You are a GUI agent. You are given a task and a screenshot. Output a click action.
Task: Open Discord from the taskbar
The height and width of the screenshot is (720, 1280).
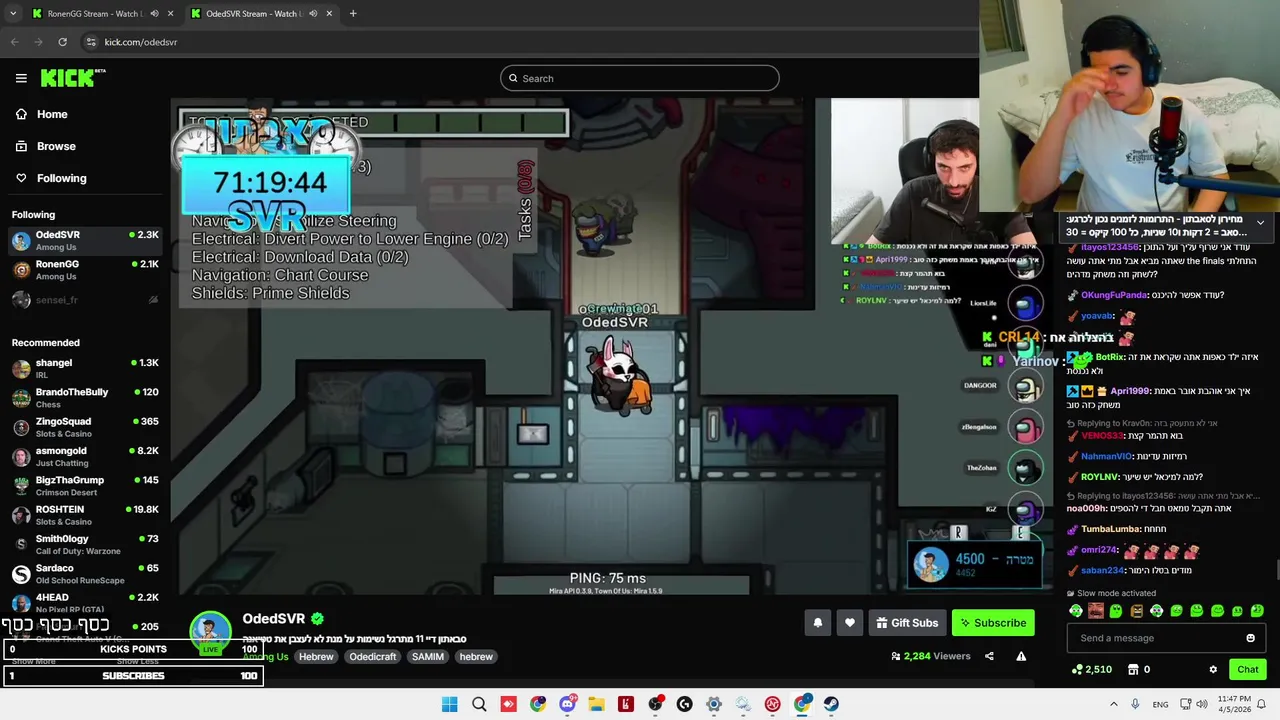(x=567, y=704)
